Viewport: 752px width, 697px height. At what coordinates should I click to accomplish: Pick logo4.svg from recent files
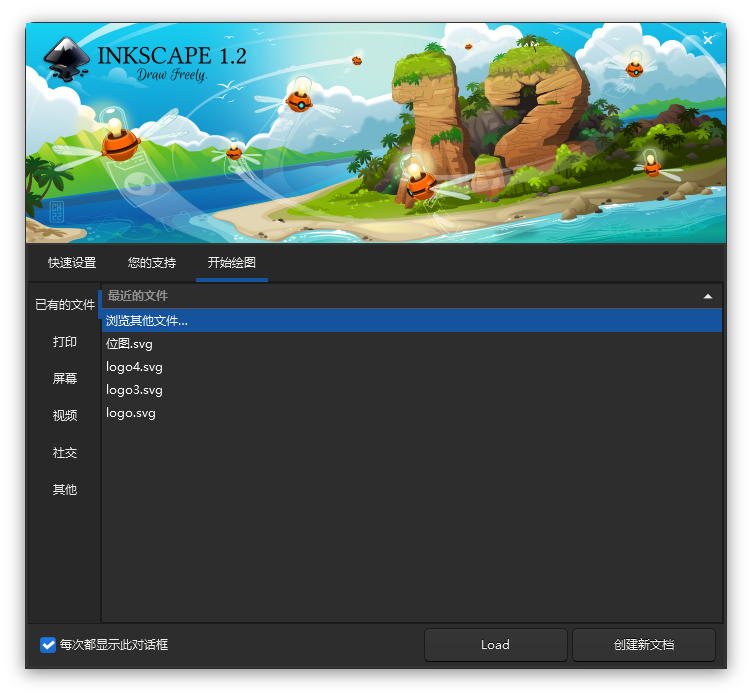[412, 366]
